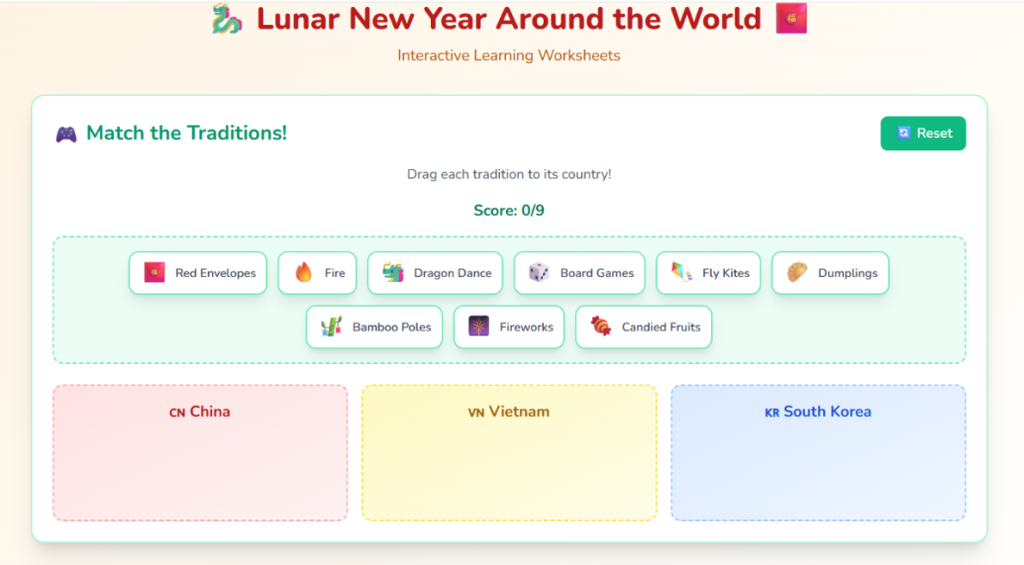
Task: Select the Bamboo Poles label
Action: coord(392,327)
